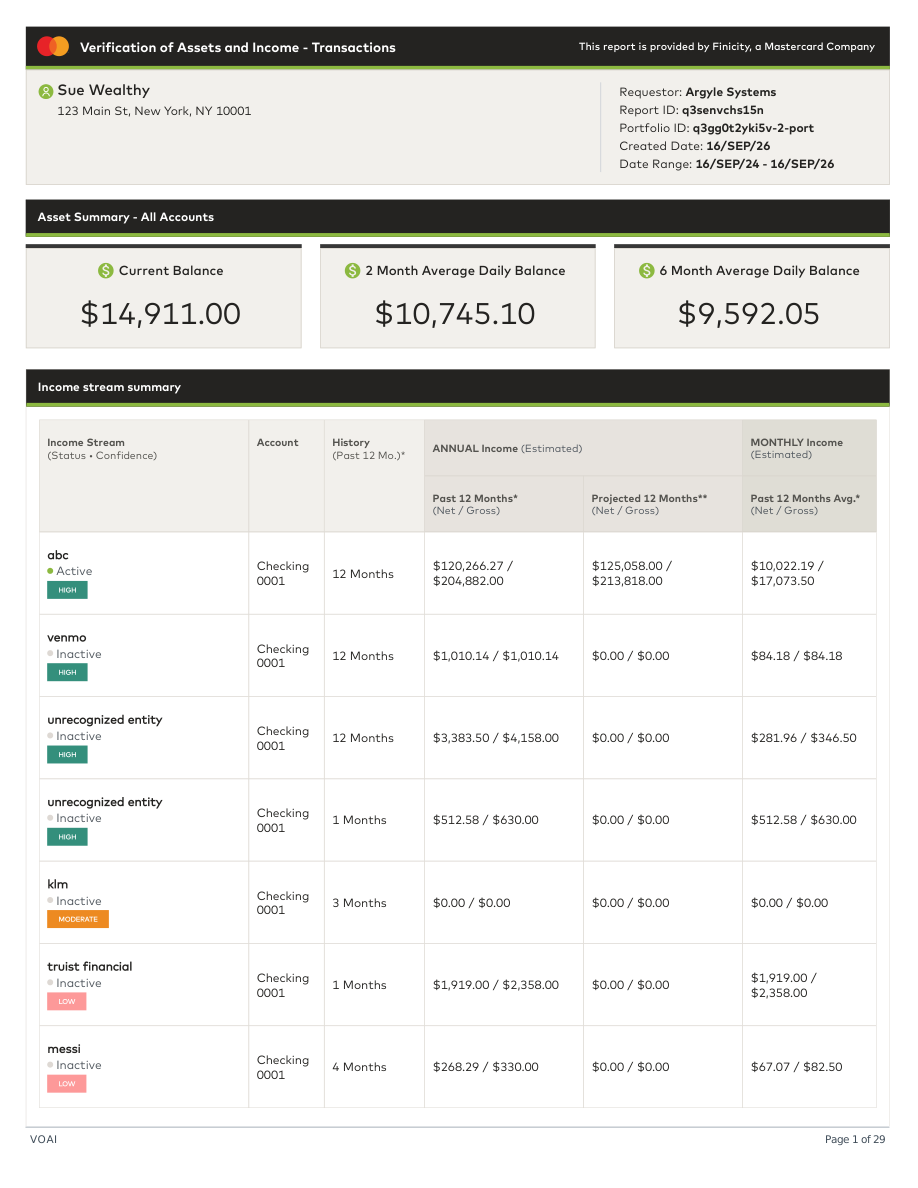Click dollar icon beside 2 Month Average Daily Balance
This screenshot has width=918, height=1188.
352,270
